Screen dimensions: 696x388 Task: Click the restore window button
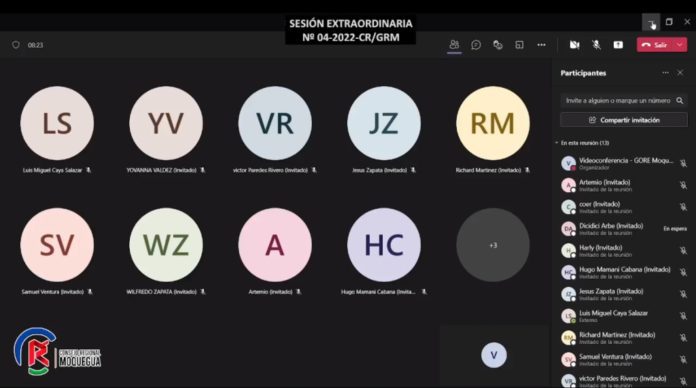coord(669,22)
